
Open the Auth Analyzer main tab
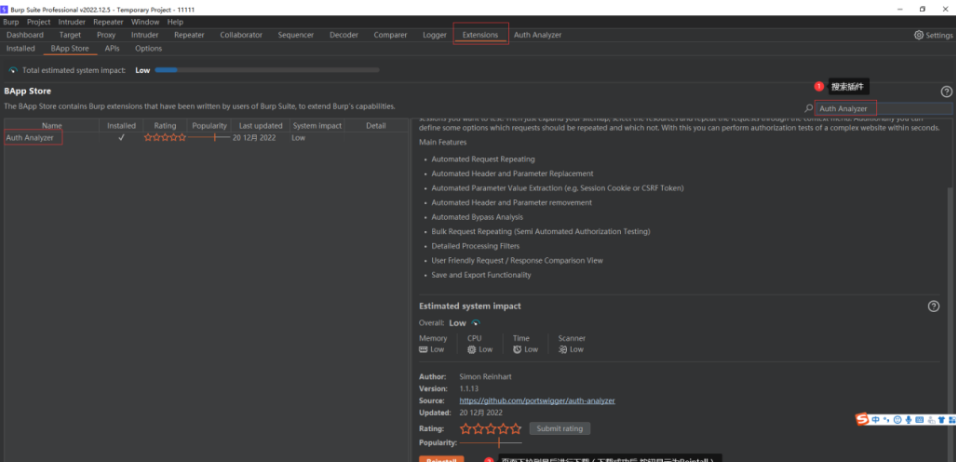point(538,35)
